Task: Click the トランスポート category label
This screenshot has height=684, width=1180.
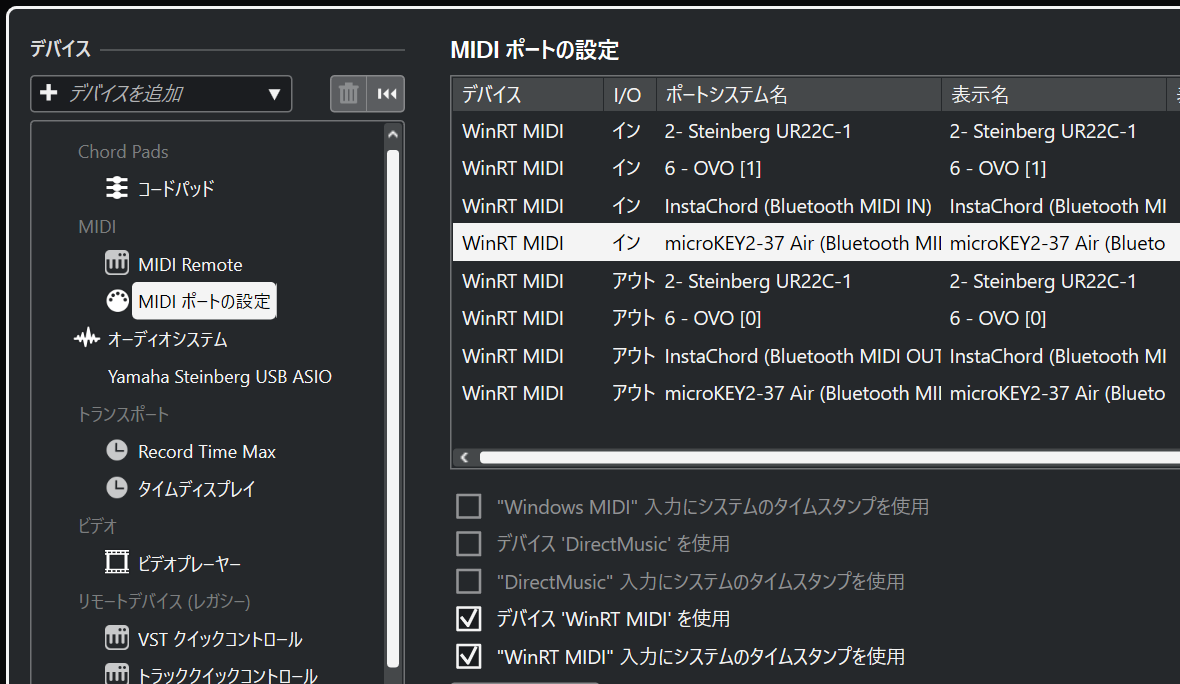Action: pyautogui.click(x=123, y=414)
